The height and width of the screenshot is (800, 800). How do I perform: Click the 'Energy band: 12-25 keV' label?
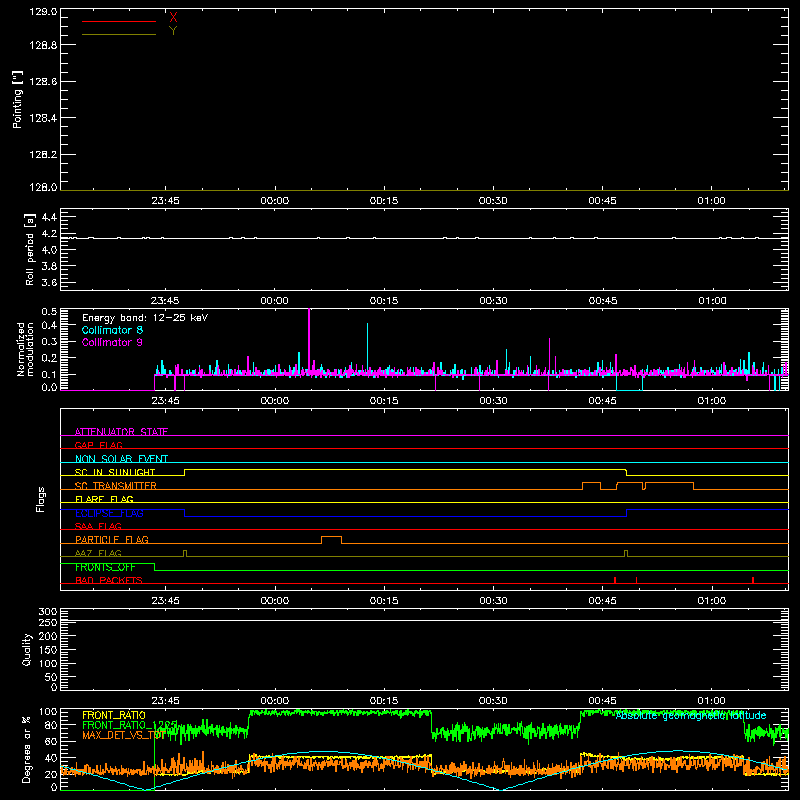tap(145, 318)
